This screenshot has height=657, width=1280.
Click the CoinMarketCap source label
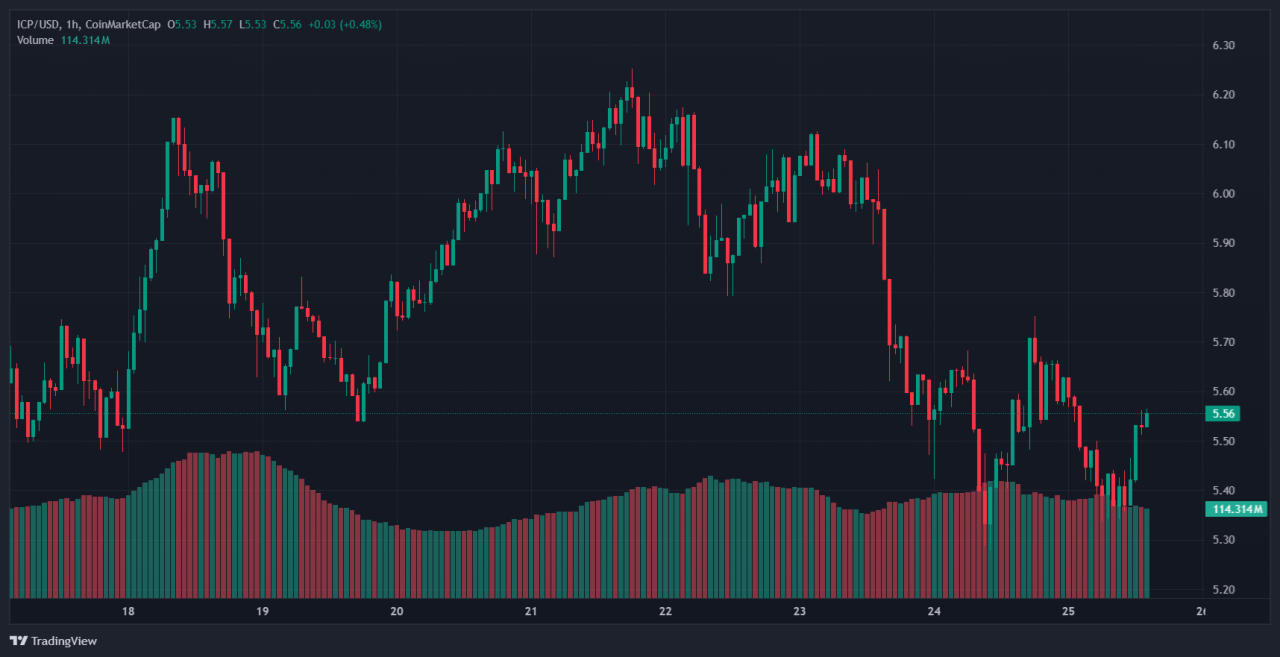[x=124, y=24]
